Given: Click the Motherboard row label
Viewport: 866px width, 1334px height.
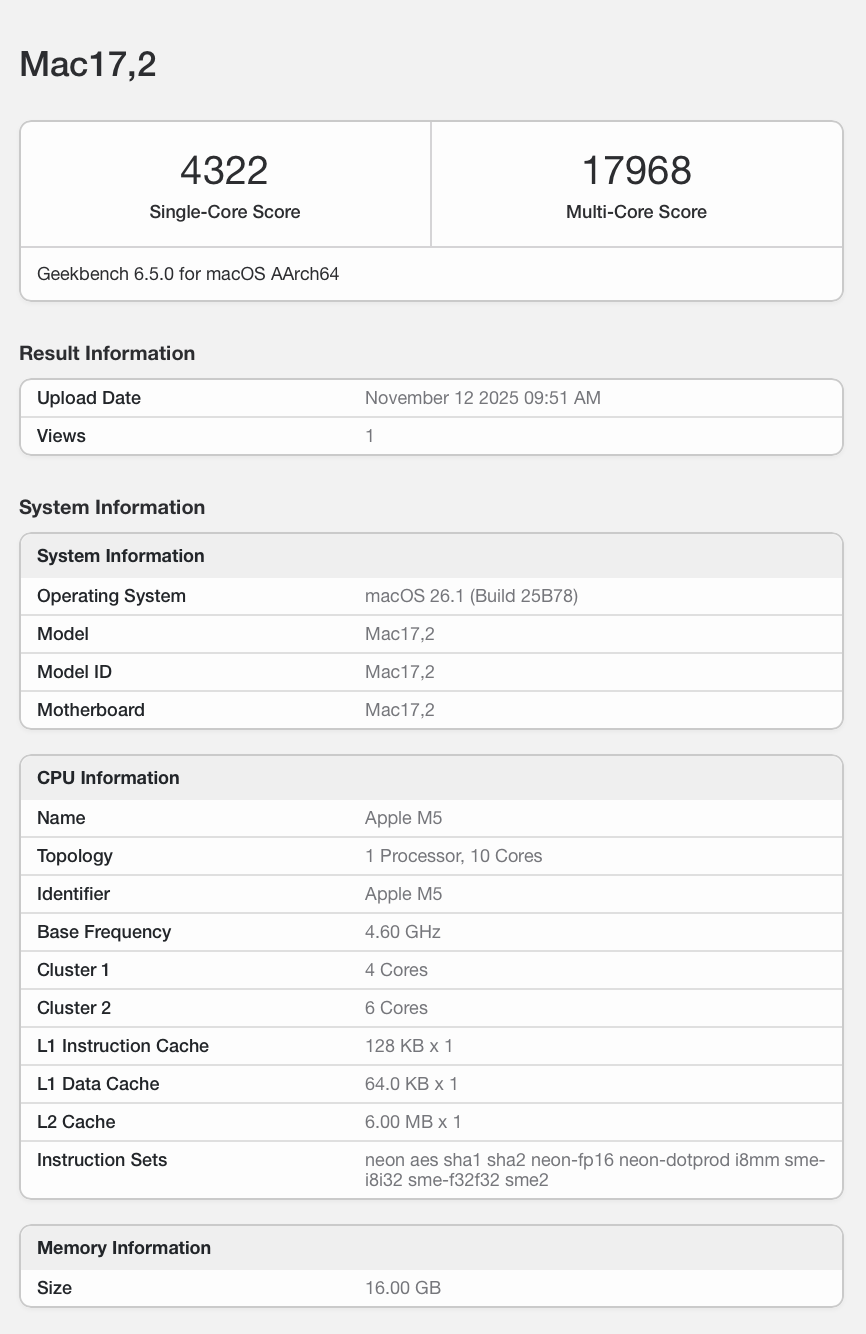Looking at the screenshot, I should (x=91, y=710).
